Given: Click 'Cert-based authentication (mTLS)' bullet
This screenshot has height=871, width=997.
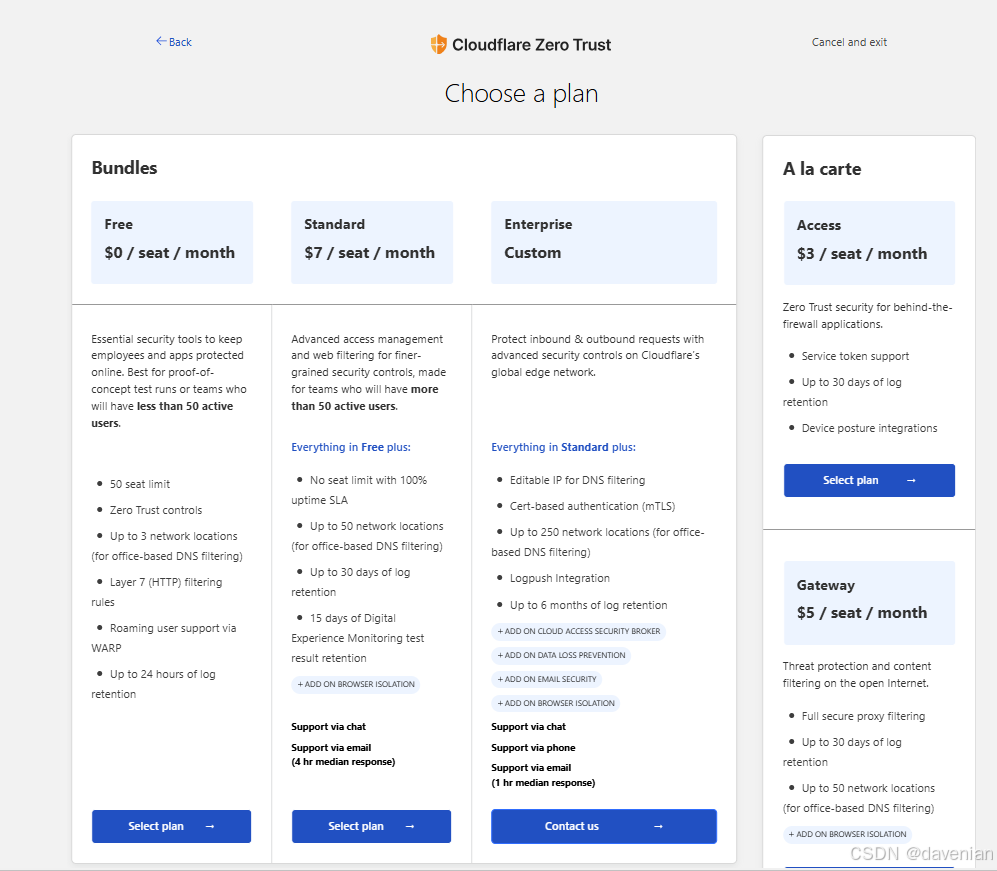Looking at the screenshot, I should click(593, 506).
